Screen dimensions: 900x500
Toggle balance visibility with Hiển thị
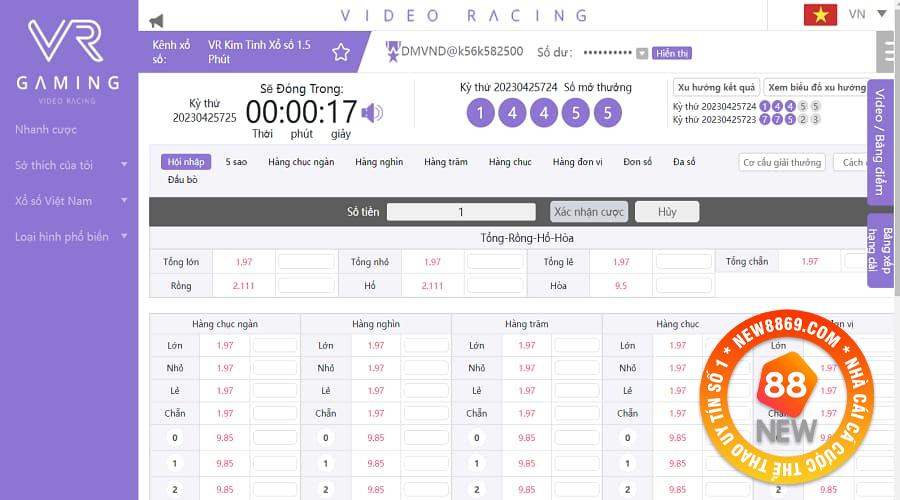pyautogui.click(x=671, y=53)
